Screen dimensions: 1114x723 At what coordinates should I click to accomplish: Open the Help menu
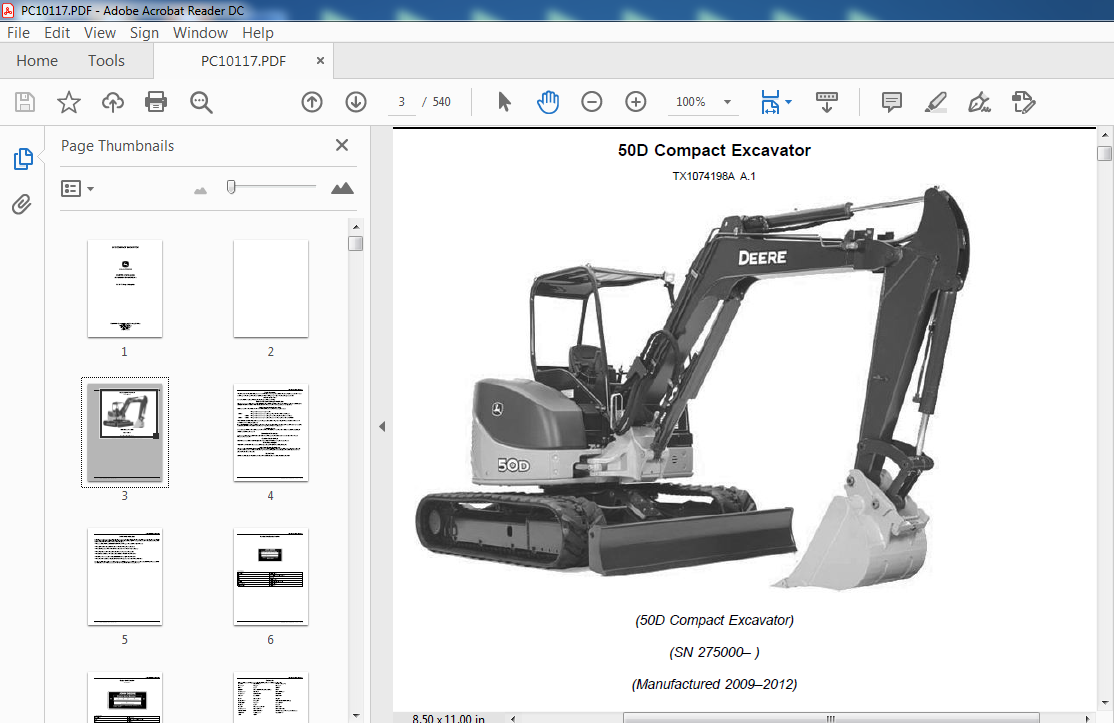(257, 33)
